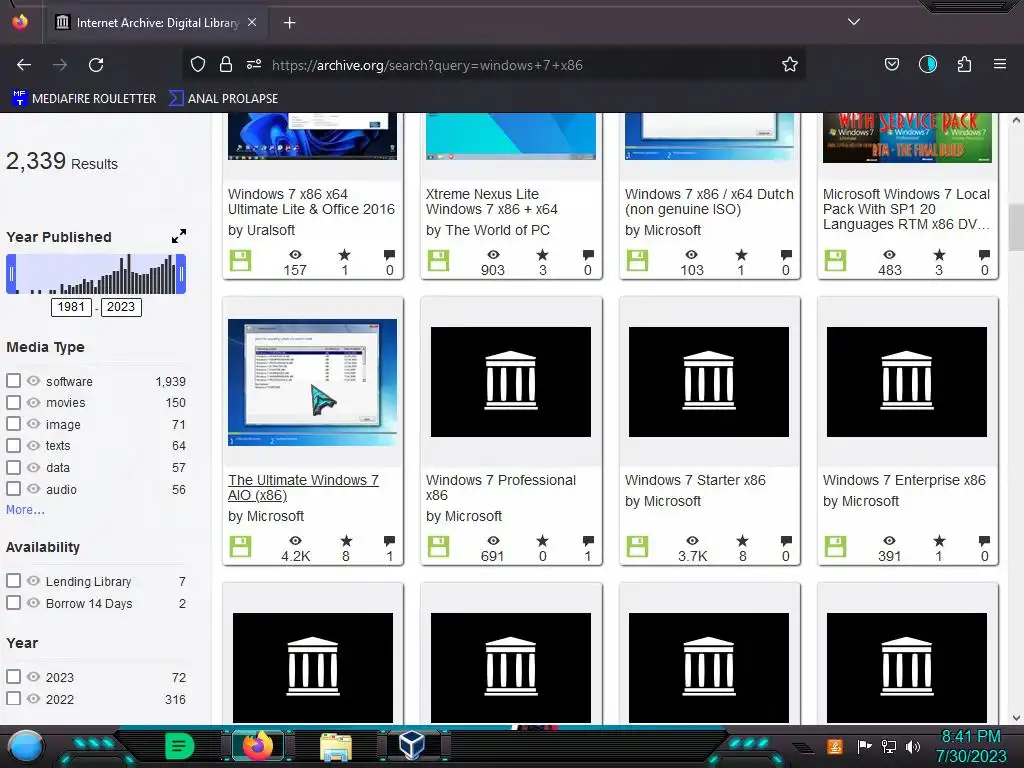This screenshot has height=768, width=1024.
Task: Toggle eye icon to show only software
Action: tap(33, 381)
